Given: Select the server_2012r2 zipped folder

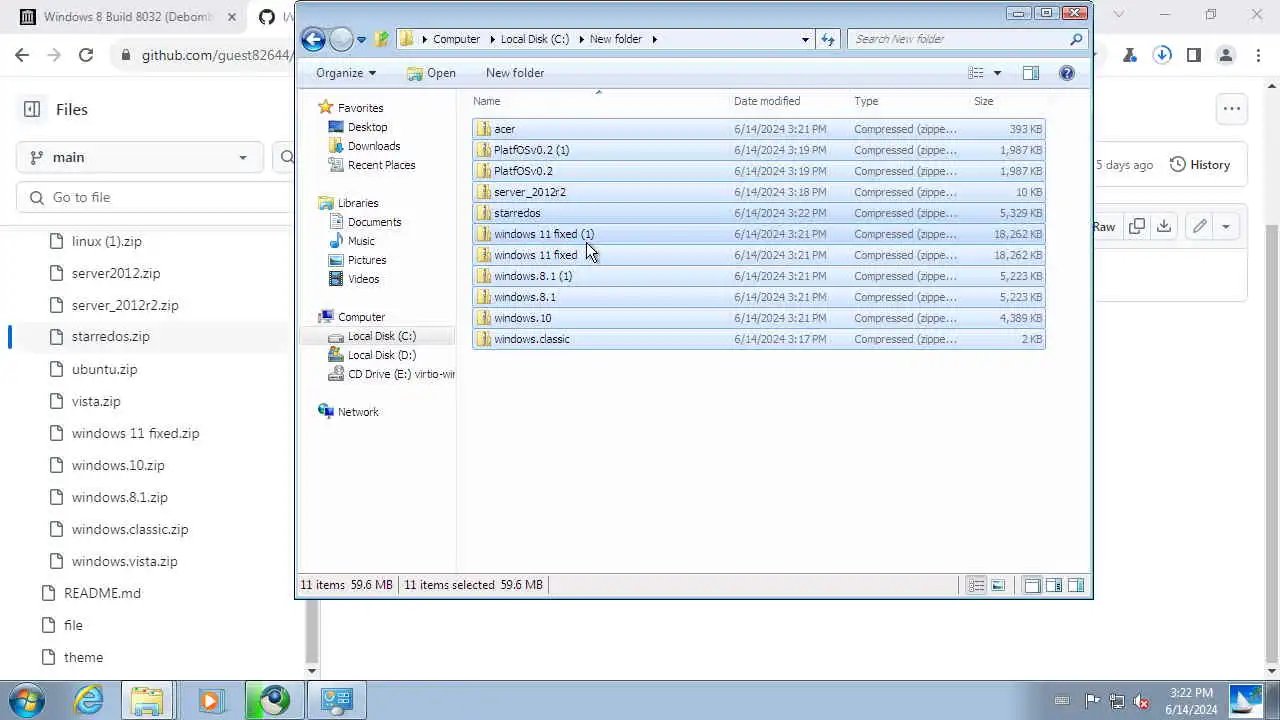Looking at the screenshot, I should 758,192.
